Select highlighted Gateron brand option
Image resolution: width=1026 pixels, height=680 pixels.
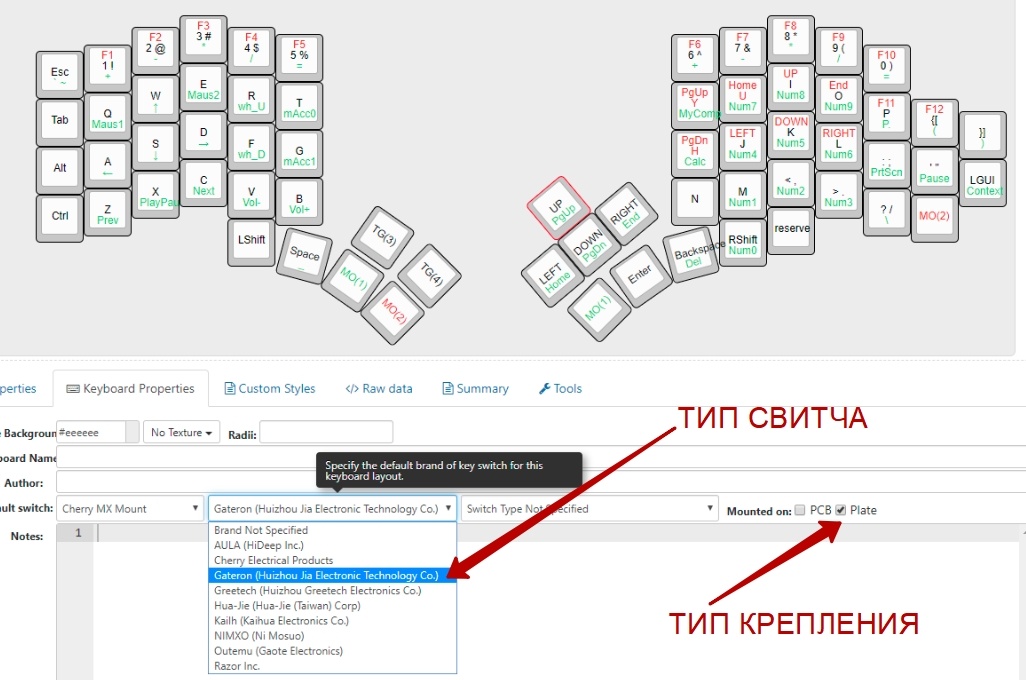click(x=332, y=575)
